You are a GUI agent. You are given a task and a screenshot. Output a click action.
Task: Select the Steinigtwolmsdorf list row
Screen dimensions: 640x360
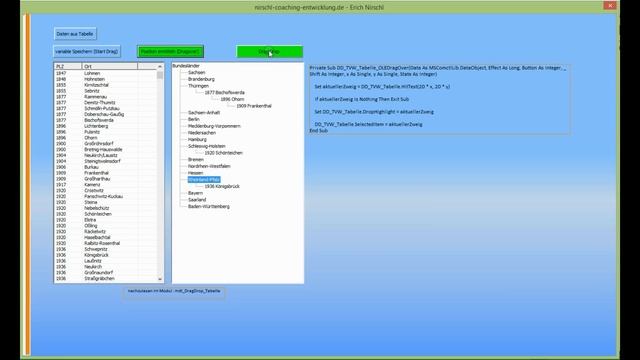click(x=105, y=161)
